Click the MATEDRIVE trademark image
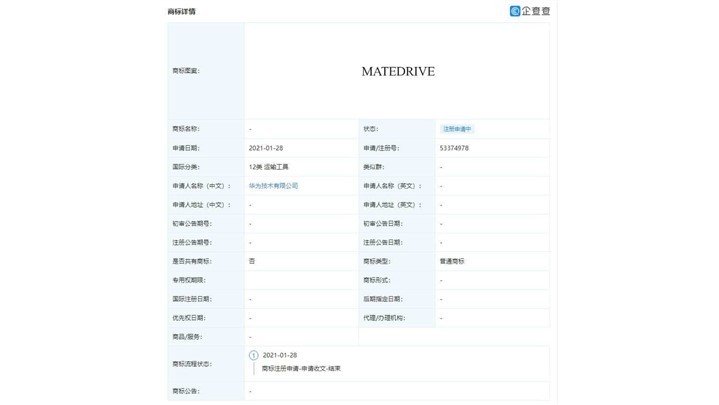 tap(397, 72)
